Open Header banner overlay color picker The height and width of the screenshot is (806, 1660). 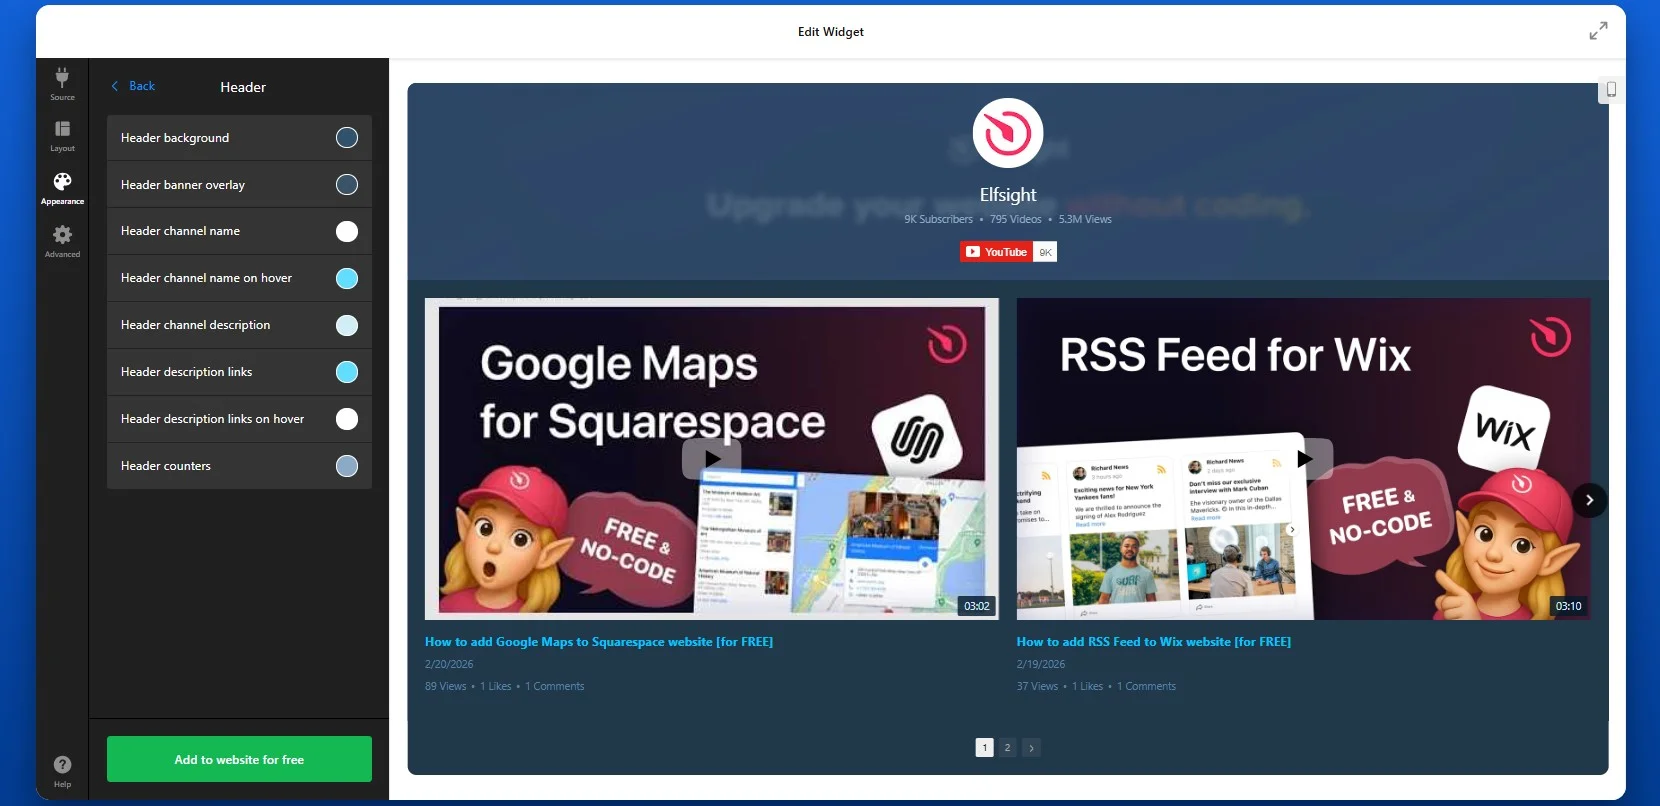[347, 185]
